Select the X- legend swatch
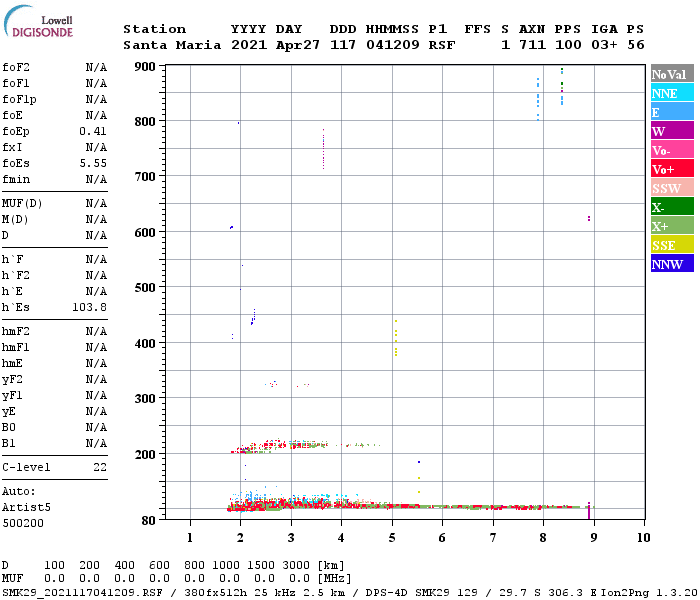 tap(672, 207)
